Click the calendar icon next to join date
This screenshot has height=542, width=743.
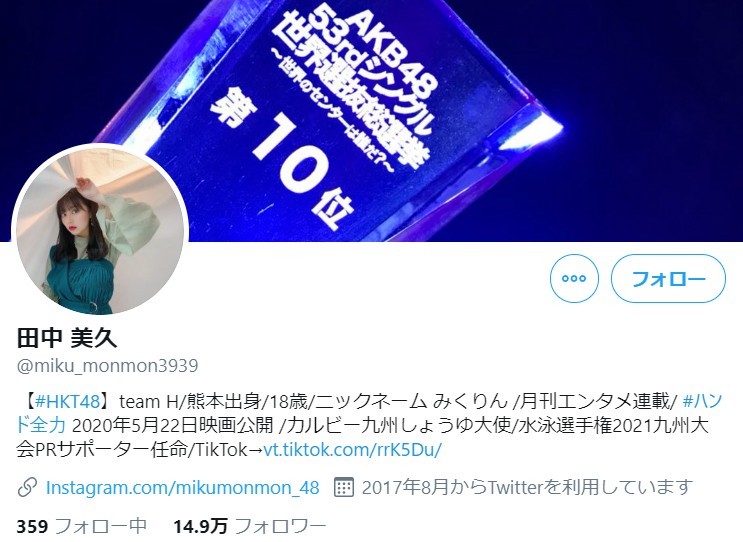pyautogui.click(x=344, y=487)
